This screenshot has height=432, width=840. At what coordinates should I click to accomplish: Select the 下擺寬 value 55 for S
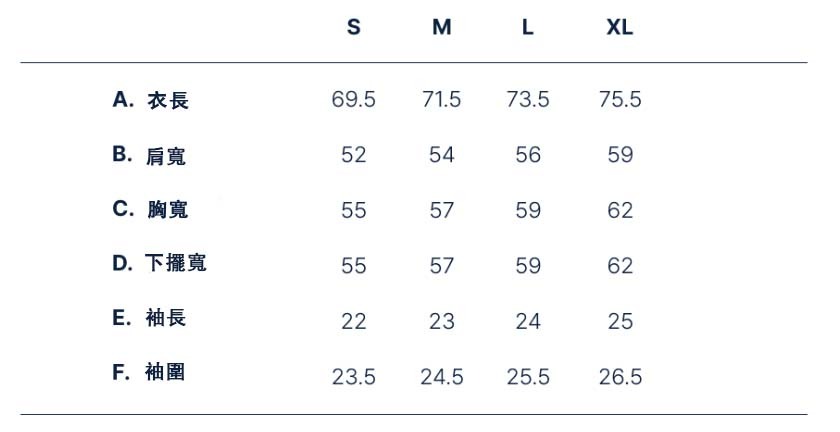[x=353, y=266]
